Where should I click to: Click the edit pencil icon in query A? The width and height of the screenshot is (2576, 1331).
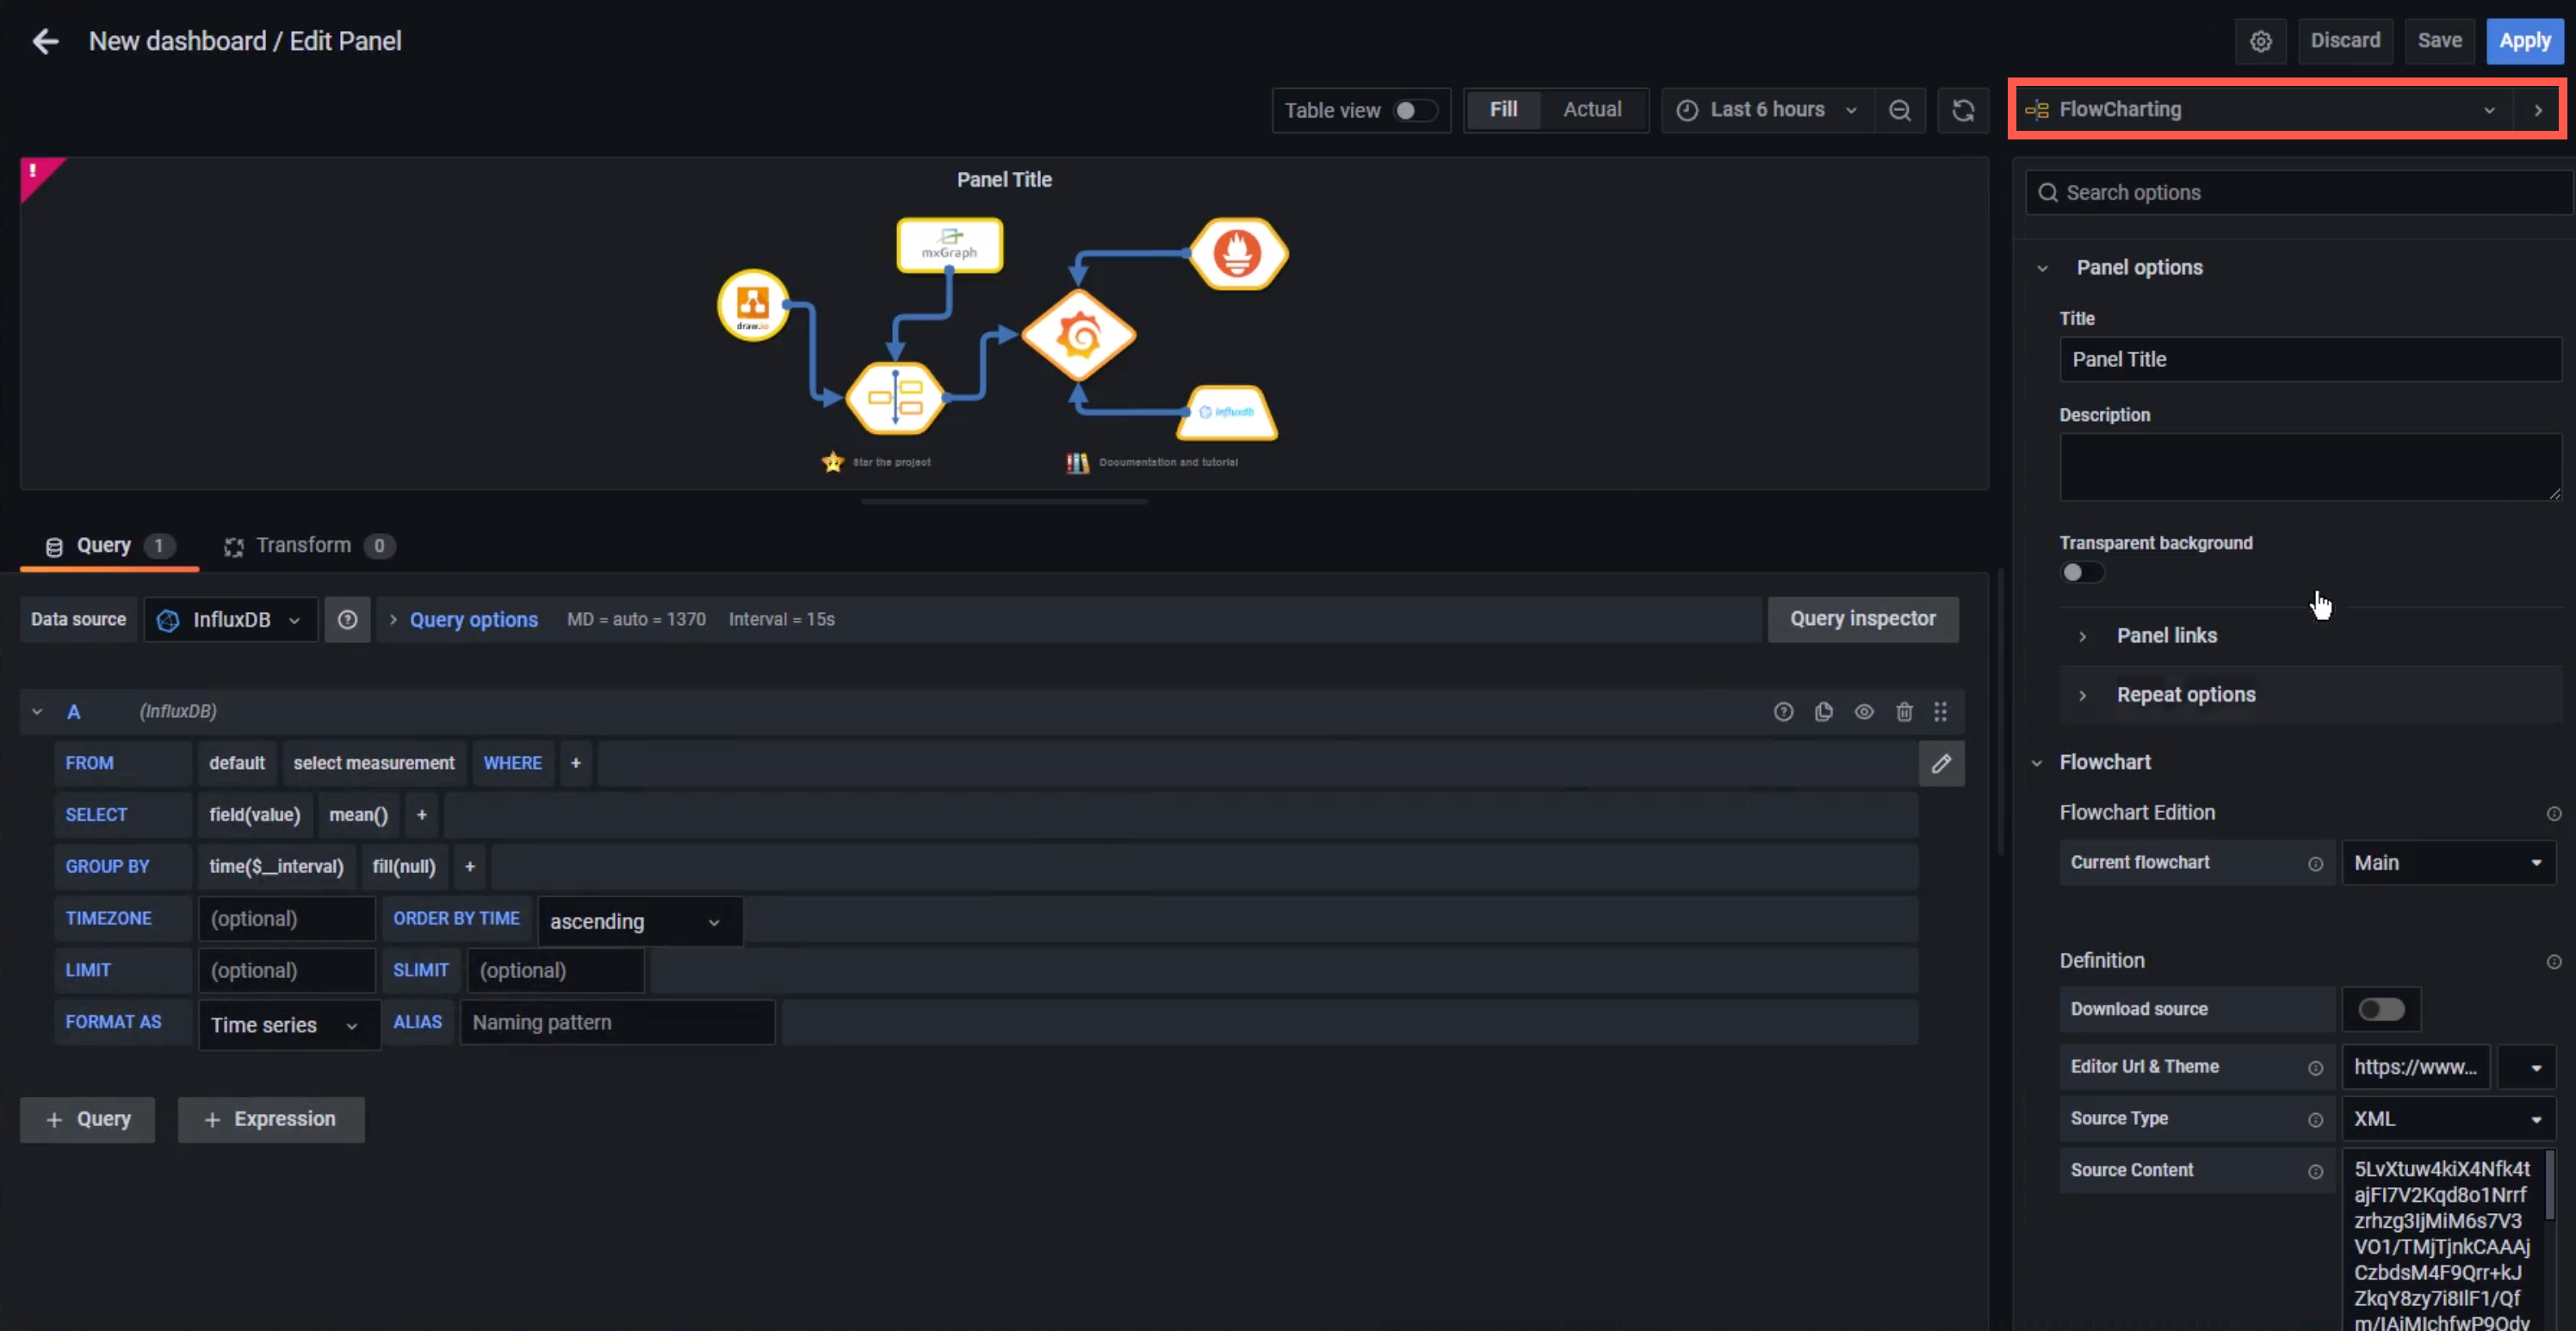coord(1941,762)
